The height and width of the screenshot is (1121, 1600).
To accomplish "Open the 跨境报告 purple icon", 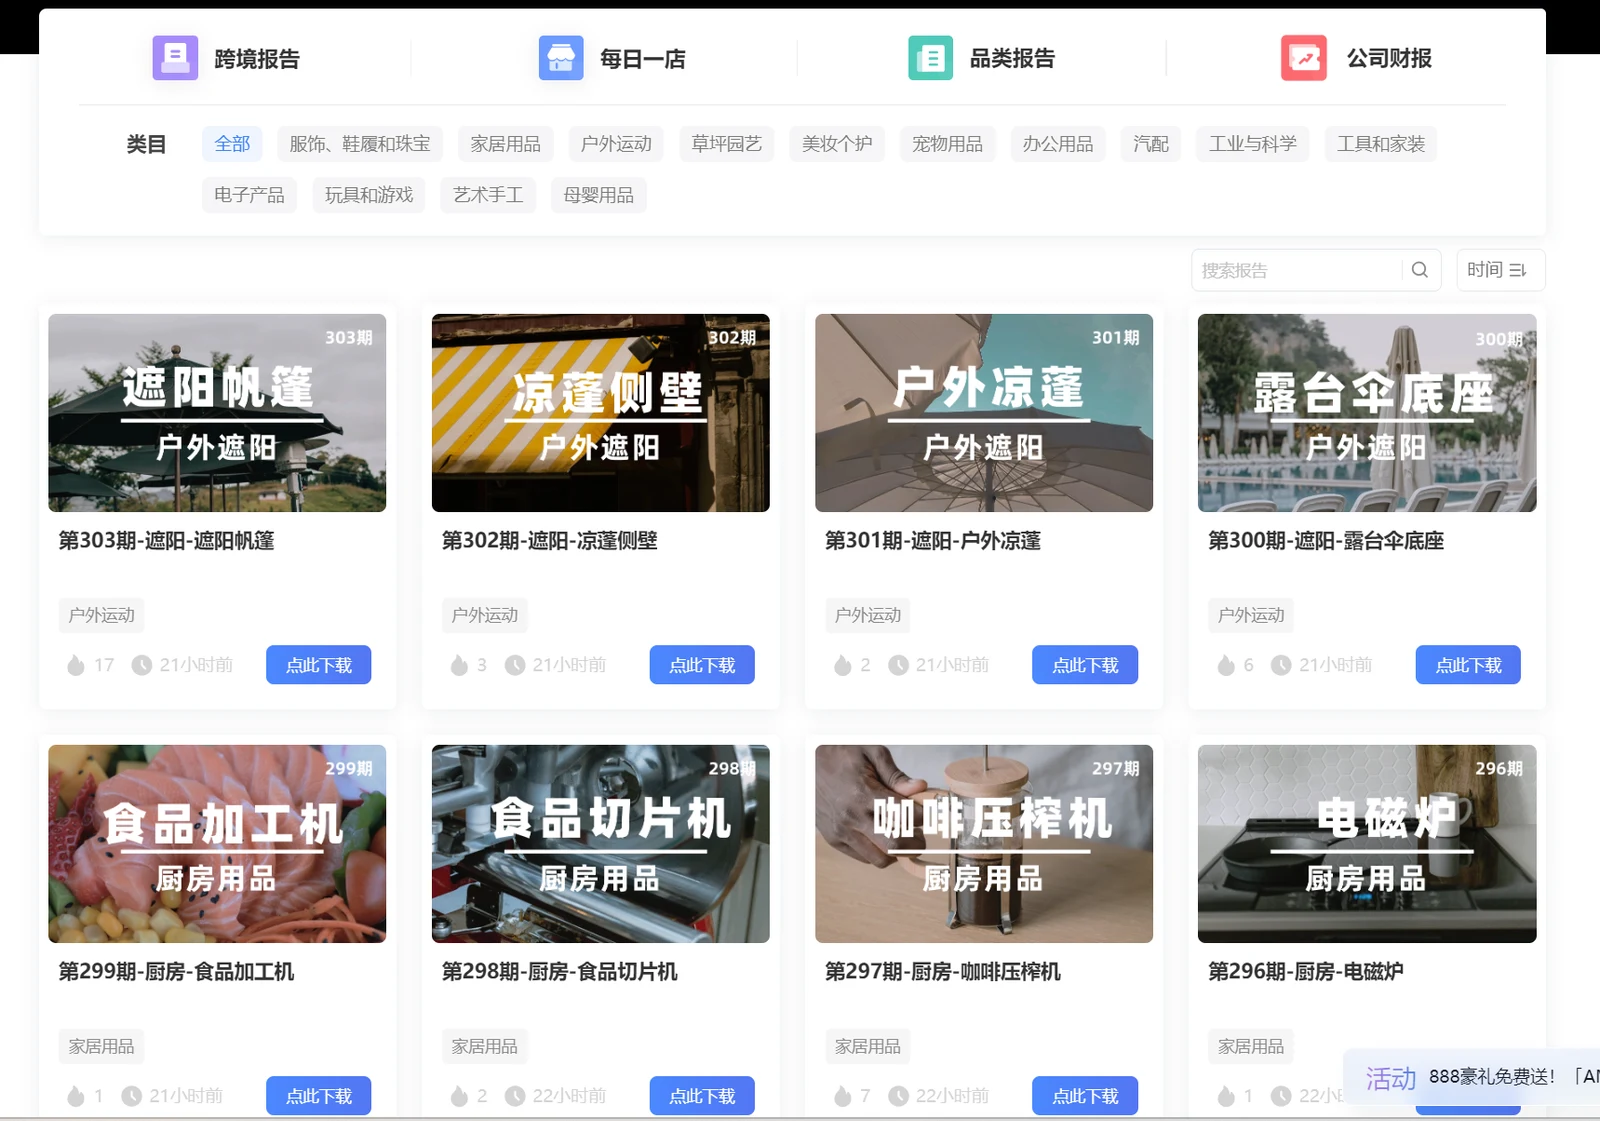I will (175, 58).
